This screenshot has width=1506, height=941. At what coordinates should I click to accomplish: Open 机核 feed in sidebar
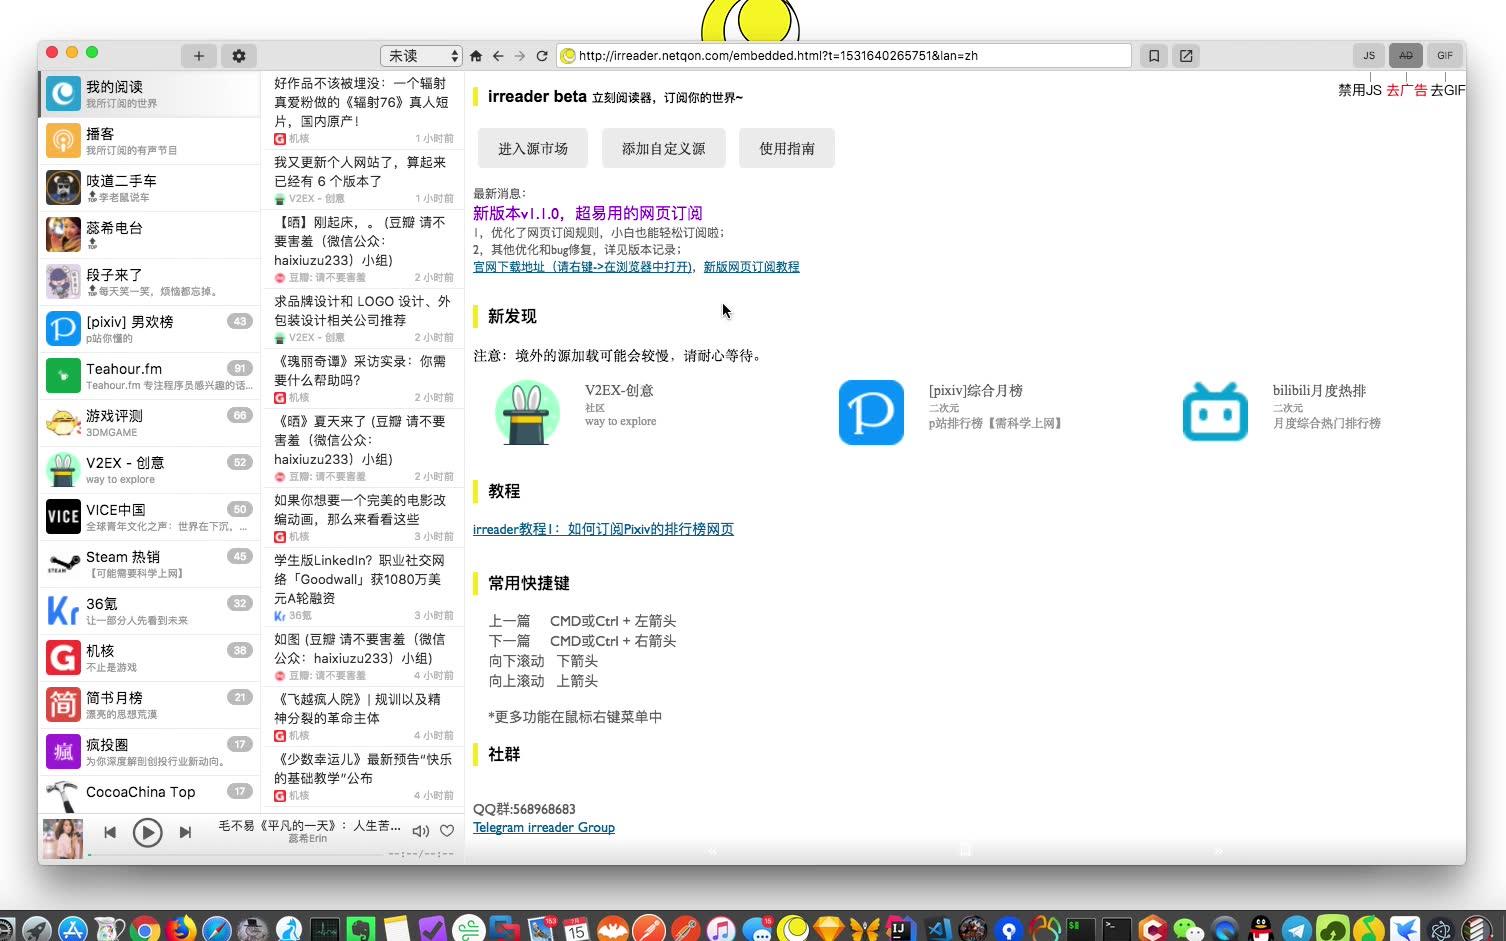(x=149, y=658)
